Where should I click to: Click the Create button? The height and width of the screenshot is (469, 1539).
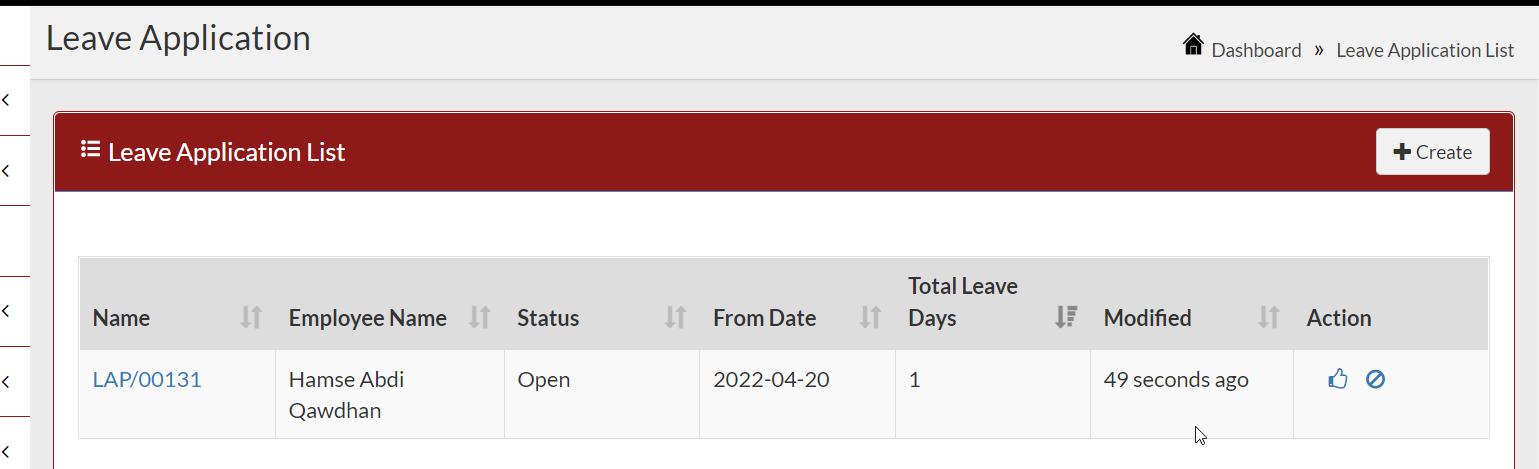(1432, 152)
